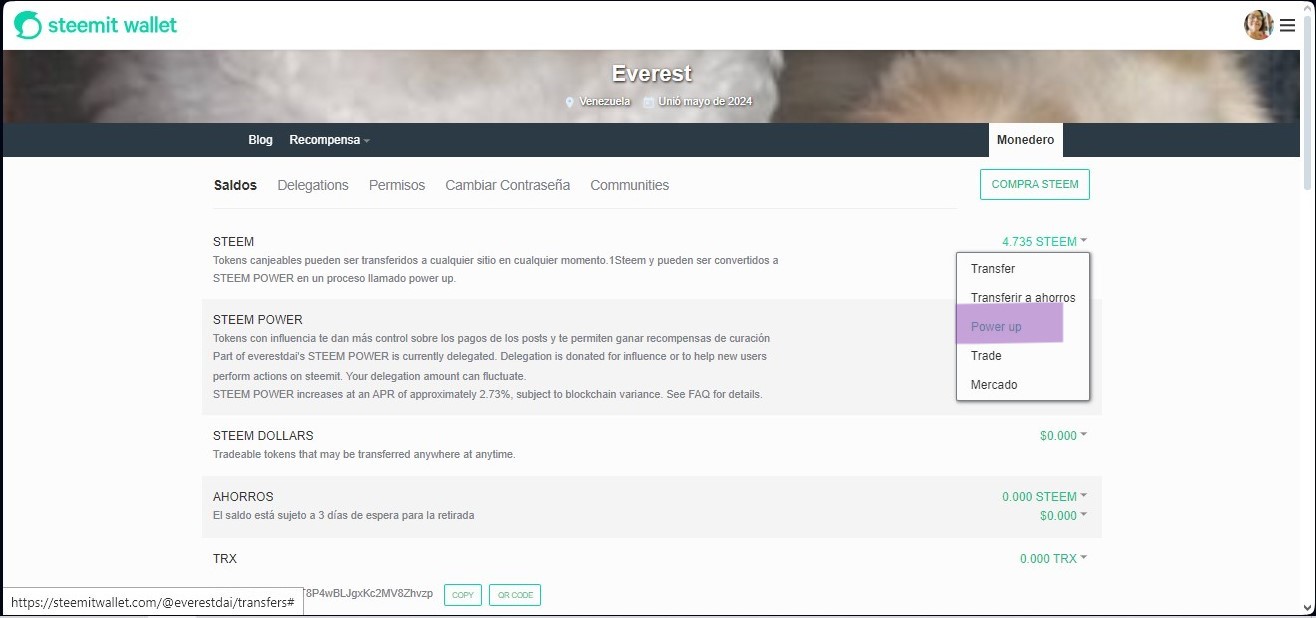
Task: Click the scrollbar down arrow
Action: coord(1308,609)
